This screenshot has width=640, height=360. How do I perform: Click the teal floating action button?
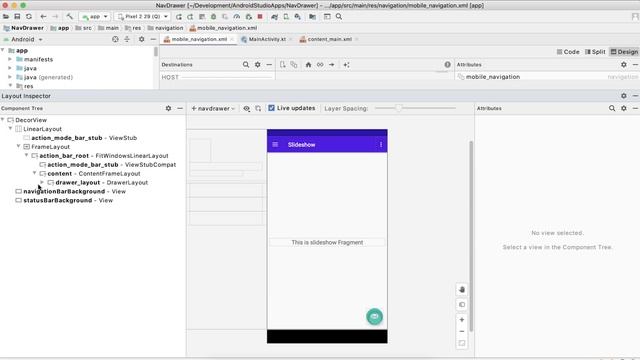pos(374,316)
